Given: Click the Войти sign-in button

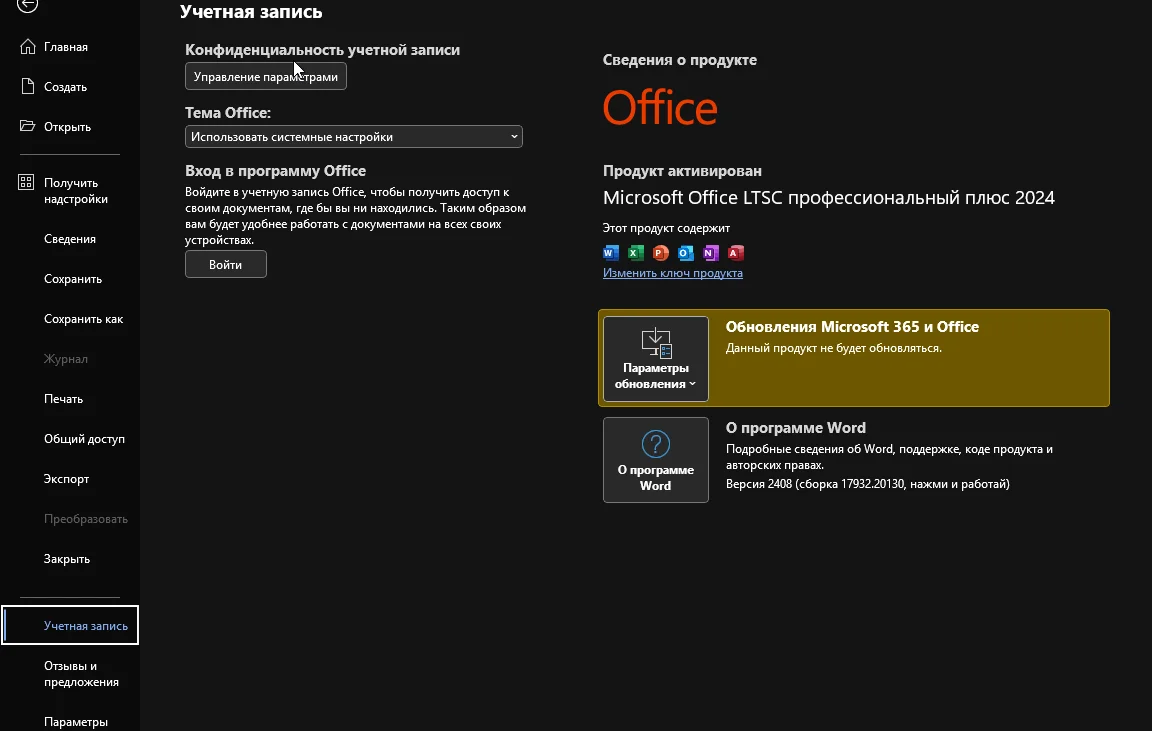Looking at the screenshot, I should pyautogui.click(x=226, y=264).
